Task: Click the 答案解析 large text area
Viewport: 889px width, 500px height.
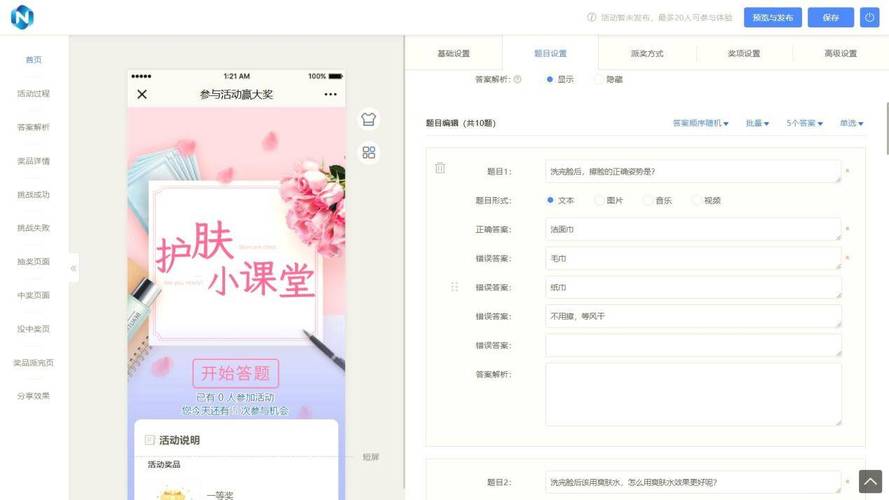Action: tap(693, 395)
